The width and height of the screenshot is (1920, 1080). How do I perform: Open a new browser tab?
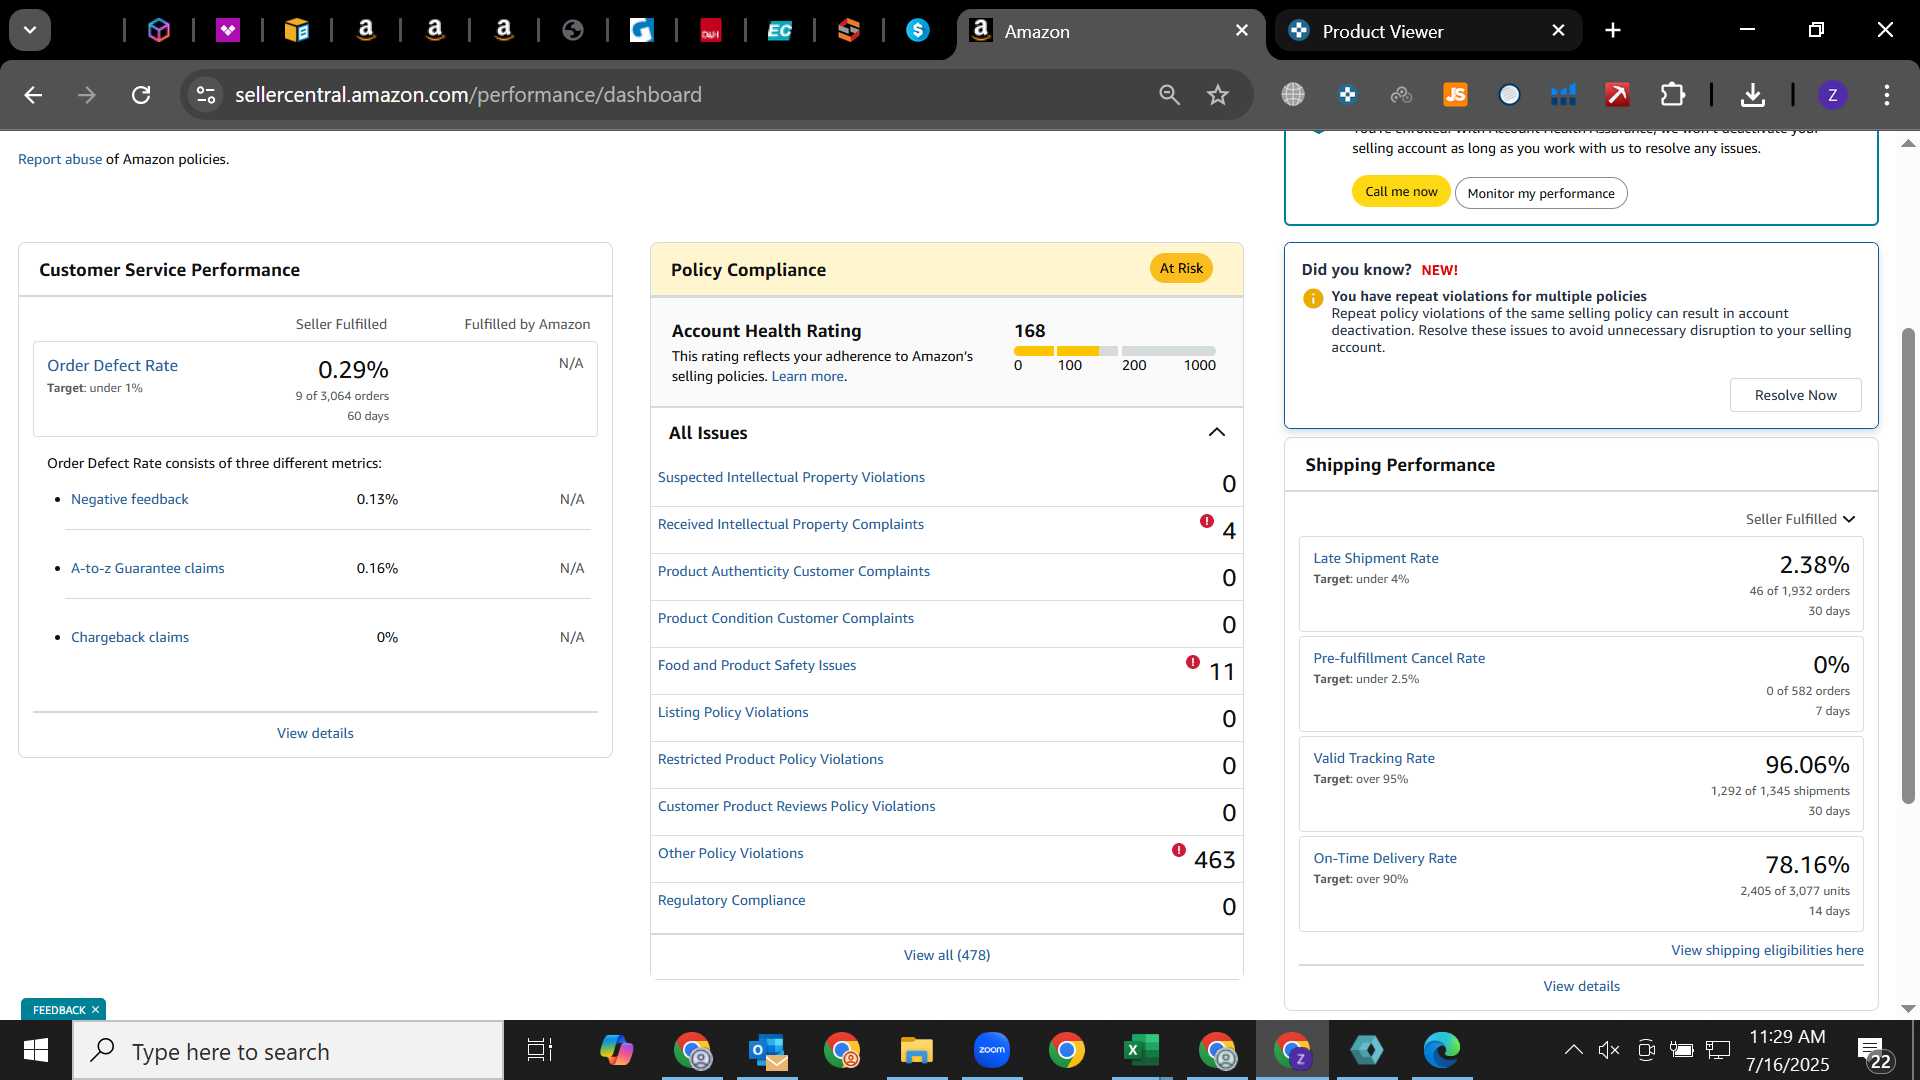[x=1613, y=31]
